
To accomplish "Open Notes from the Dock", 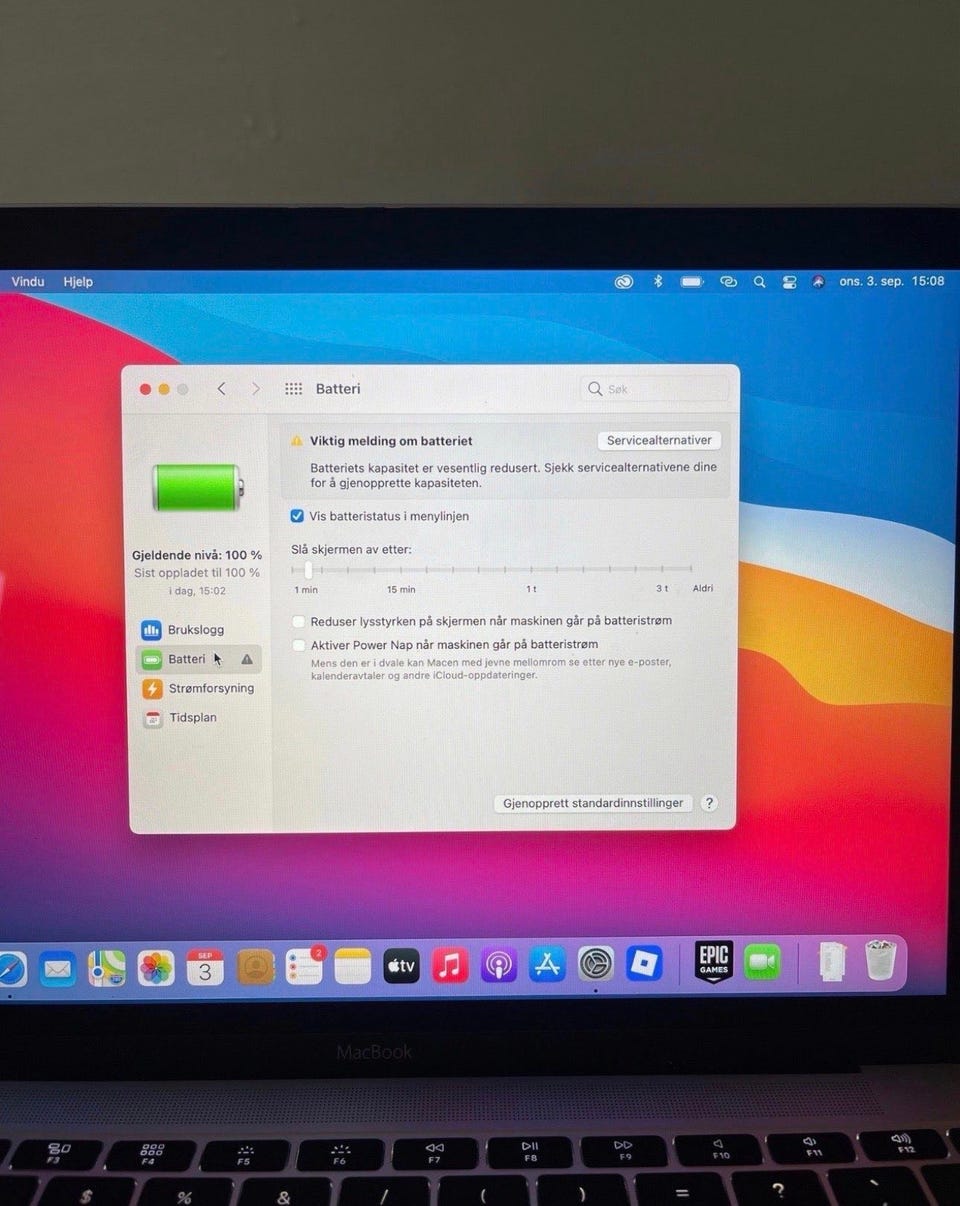I will click(x=353, y=967).
